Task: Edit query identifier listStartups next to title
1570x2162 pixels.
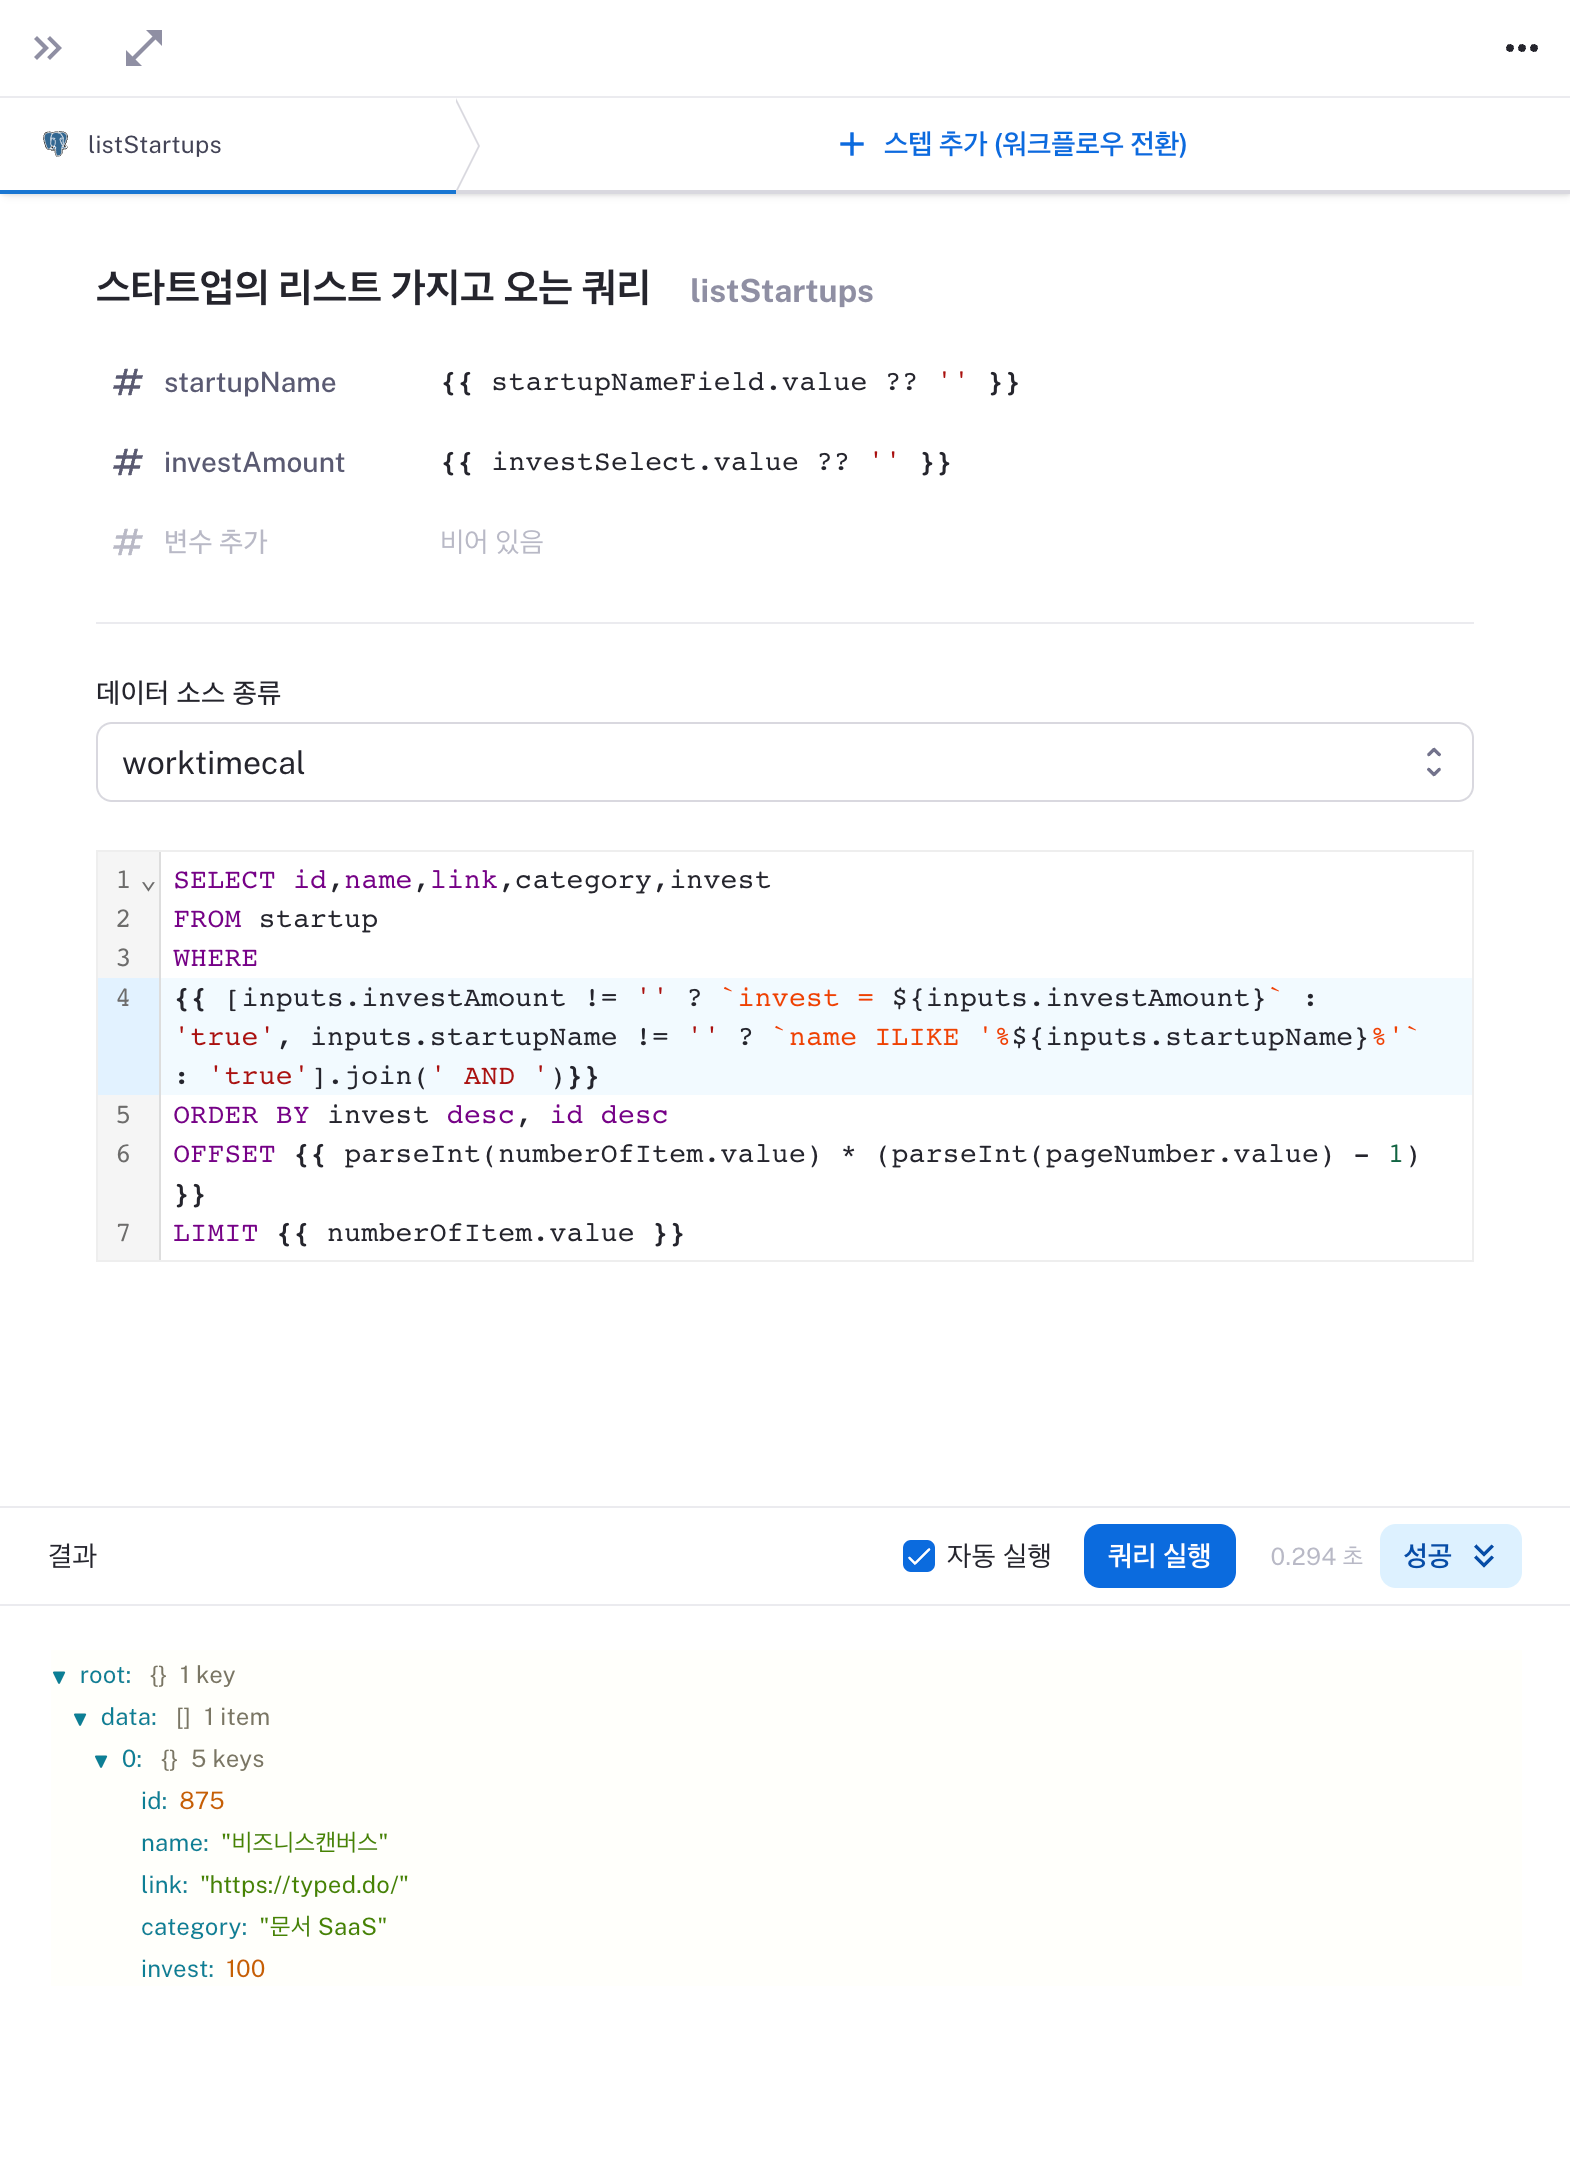Action: tap(781, 291)
